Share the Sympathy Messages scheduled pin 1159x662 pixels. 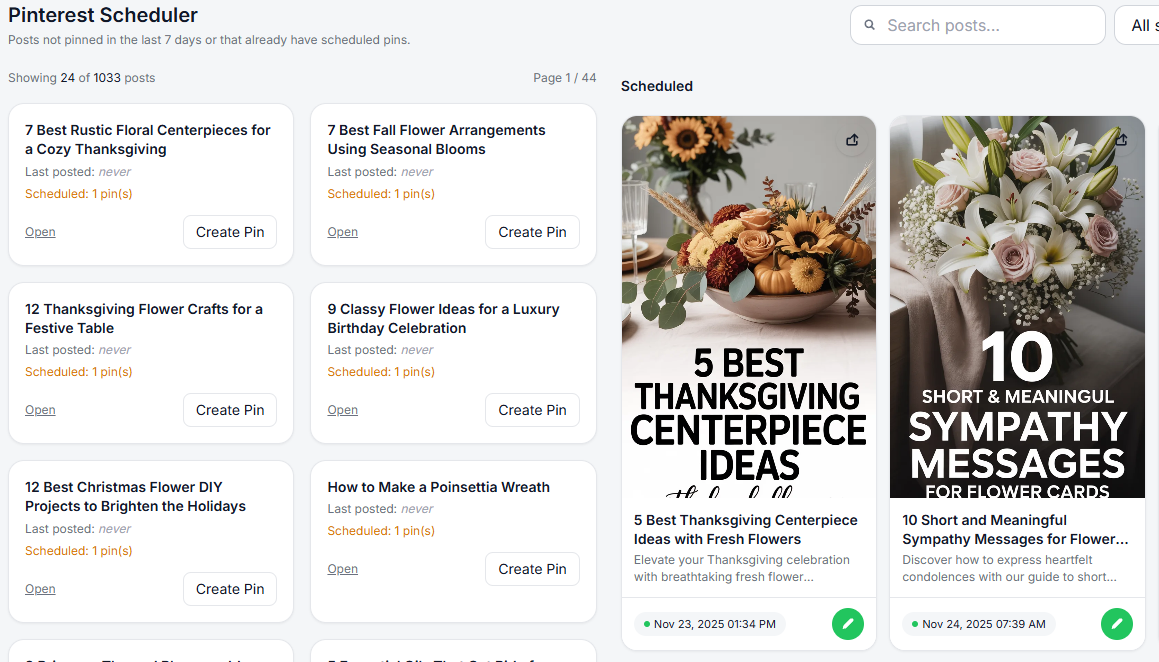pyautogui.click(x=1121, y=140)
